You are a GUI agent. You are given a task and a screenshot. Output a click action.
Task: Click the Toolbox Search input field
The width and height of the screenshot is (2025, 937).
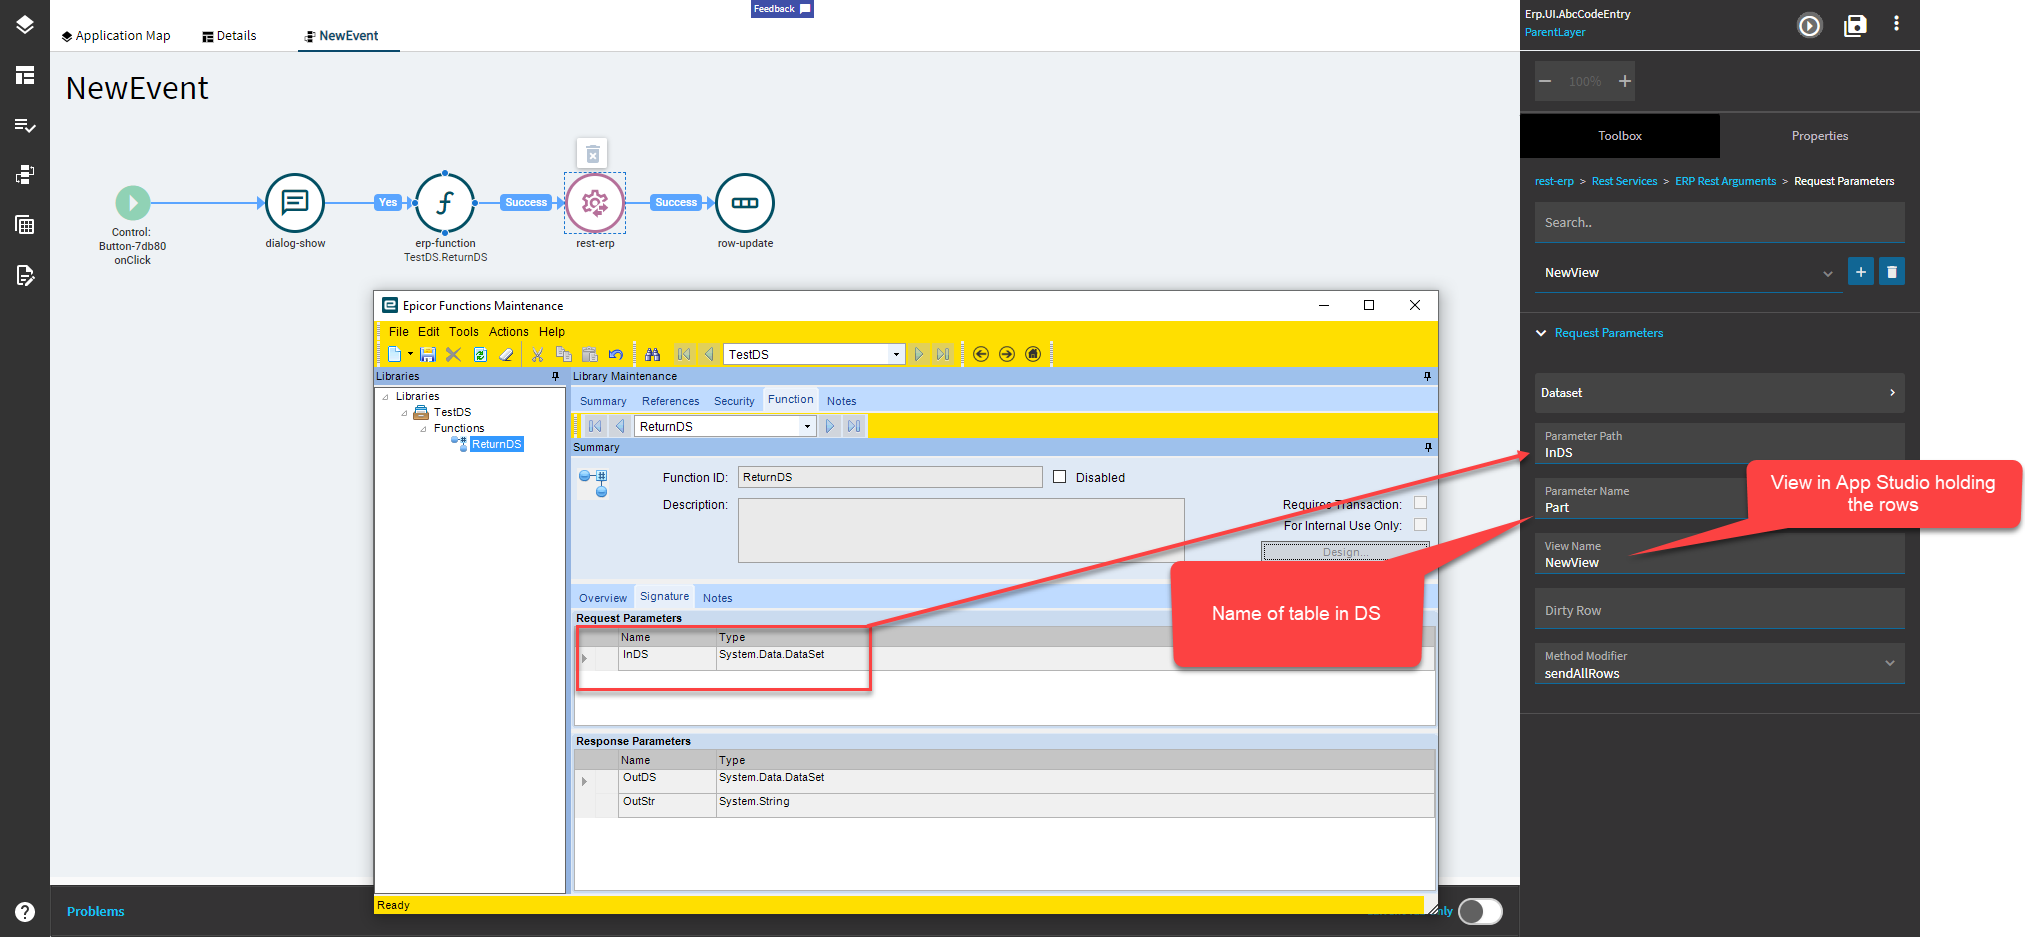(1720, 223)
